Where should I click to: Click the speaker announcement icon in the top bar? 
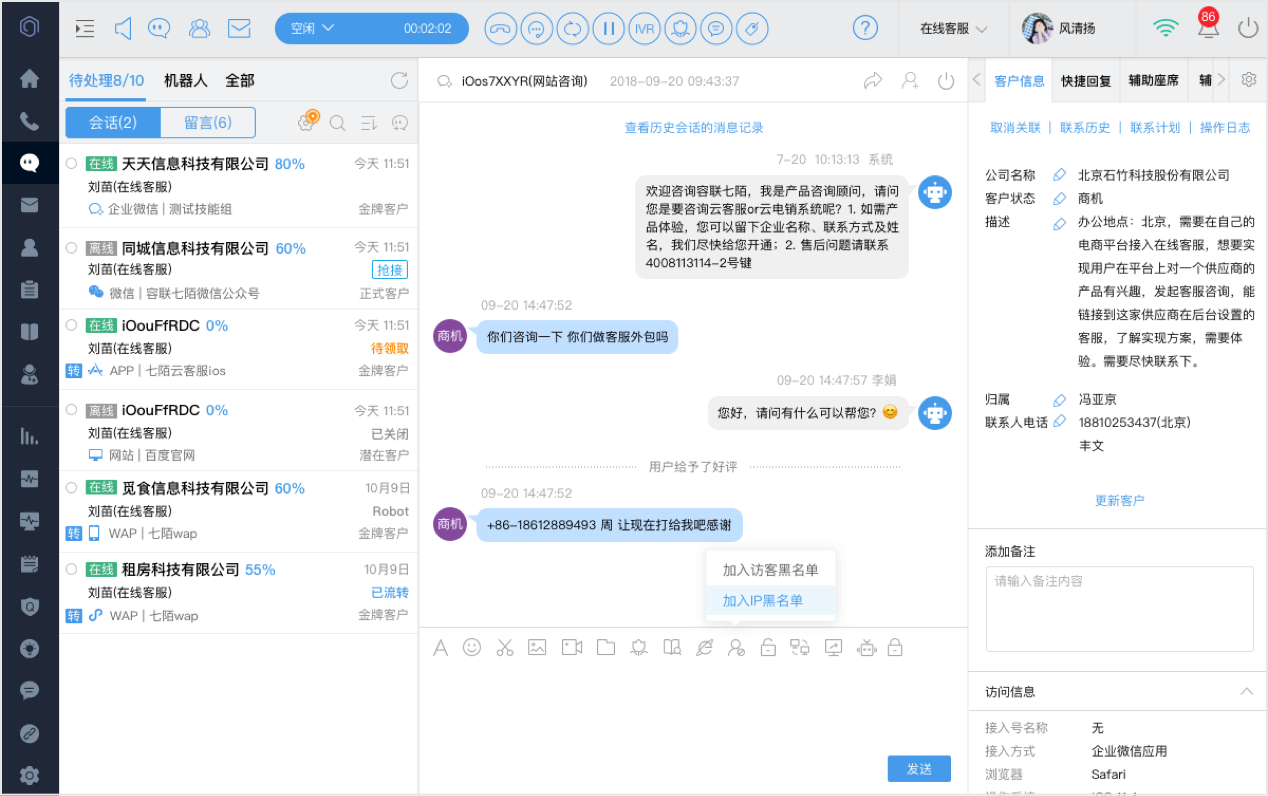(x=123, y=28)
